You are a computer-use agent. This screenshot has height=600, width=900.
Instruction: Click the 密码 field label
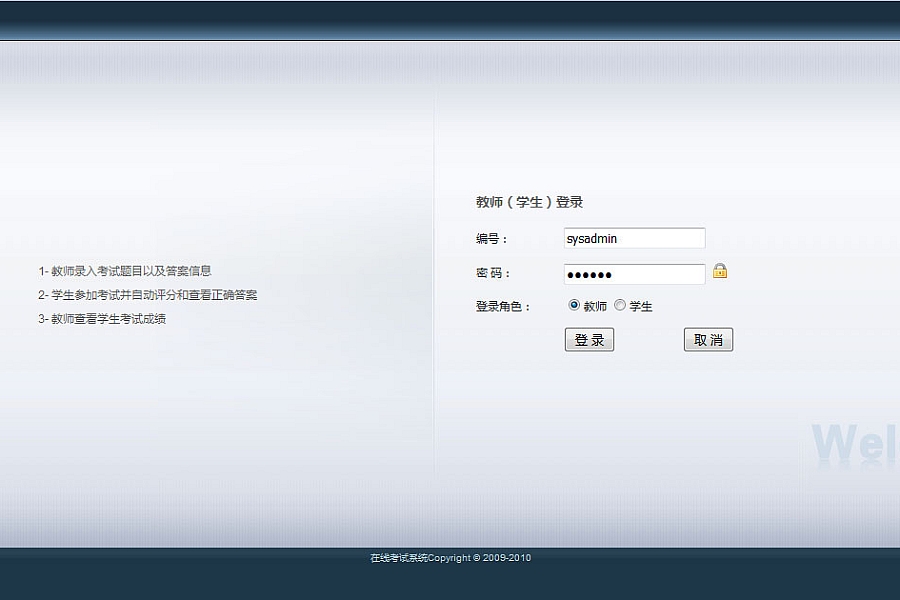coord(492,273)
